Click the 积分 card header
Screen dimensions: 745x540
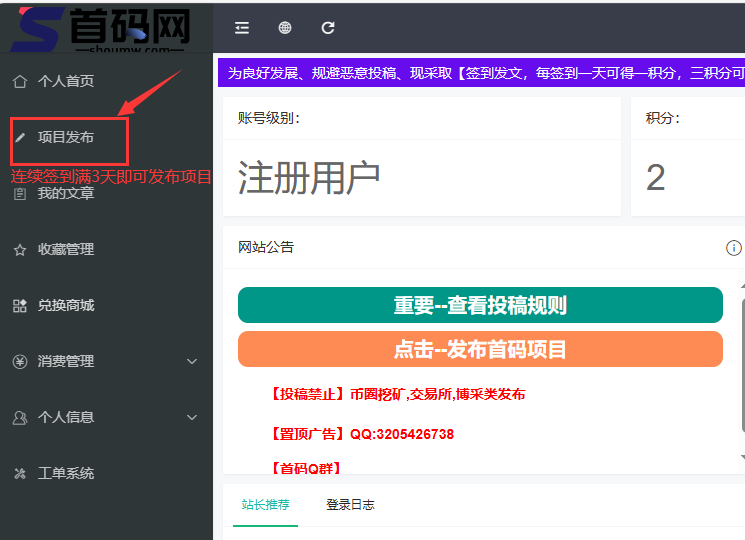pyautogui.click(x=688, y=118)
